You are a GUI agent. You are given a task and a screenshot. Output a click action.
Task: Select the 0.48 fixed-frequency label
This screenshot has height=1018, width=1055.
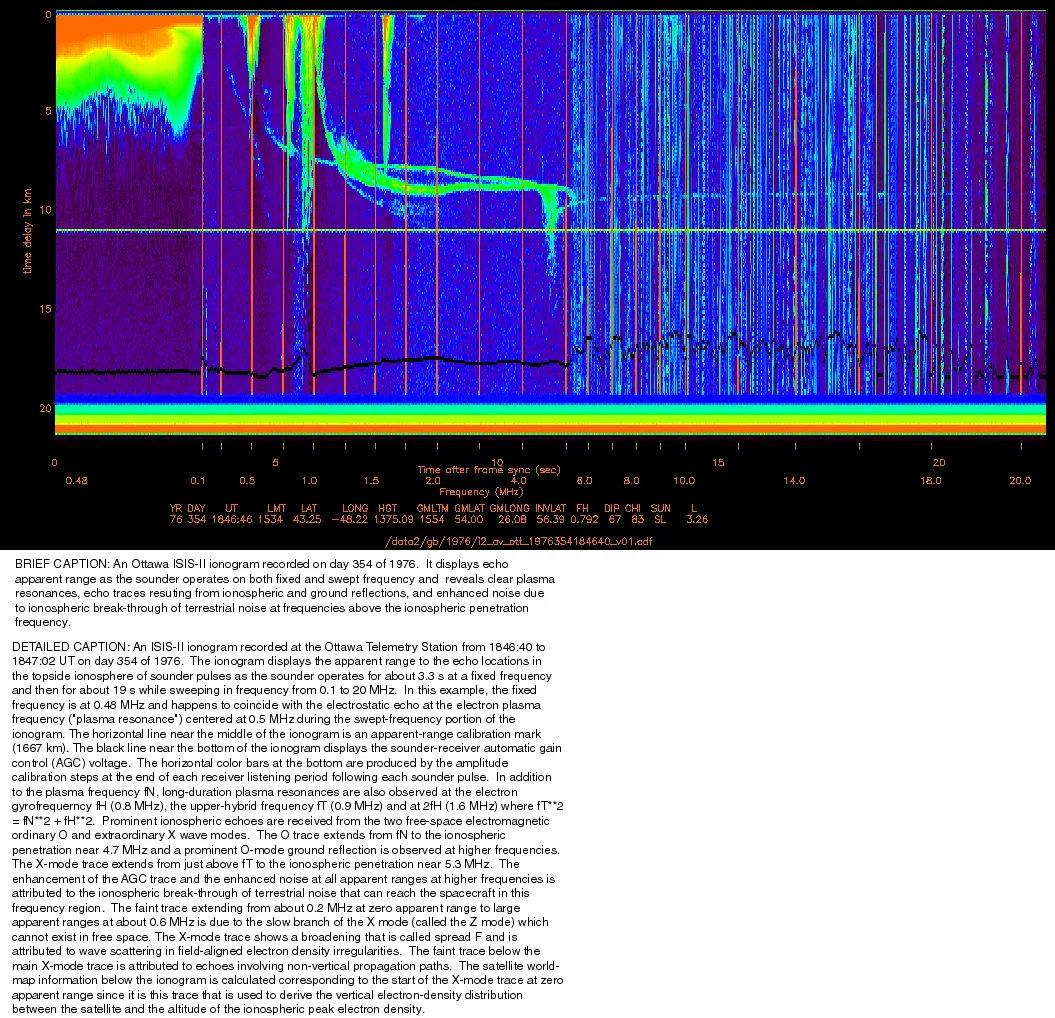click(77, 480)
